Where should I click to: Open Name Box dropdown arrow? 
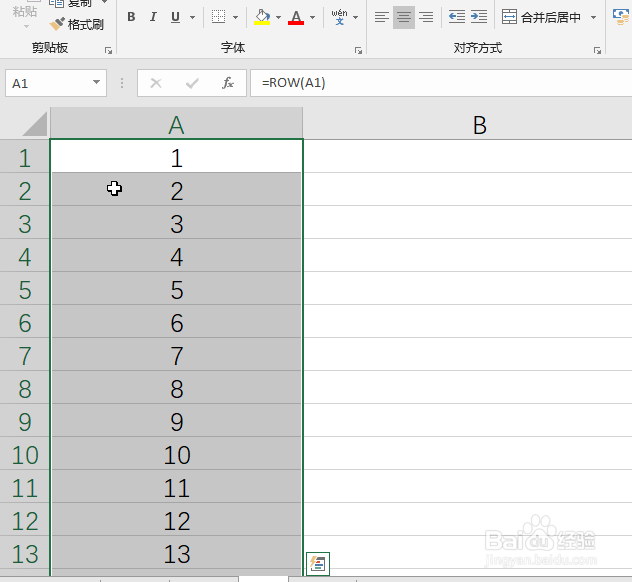96,82
